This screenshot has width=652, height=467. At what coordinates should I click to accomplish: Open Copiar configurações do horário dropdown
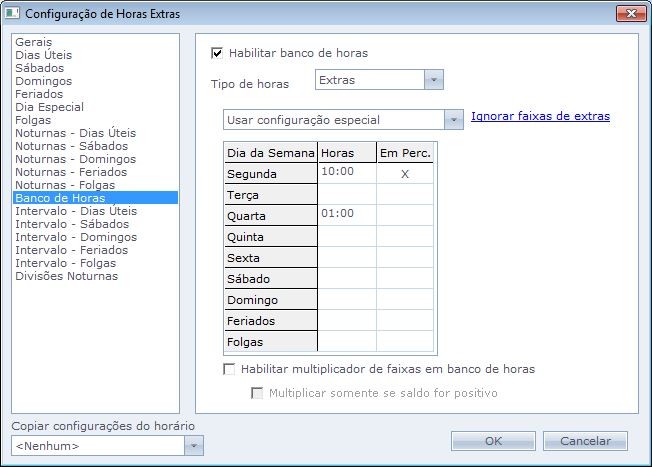(x=194, y=446)
